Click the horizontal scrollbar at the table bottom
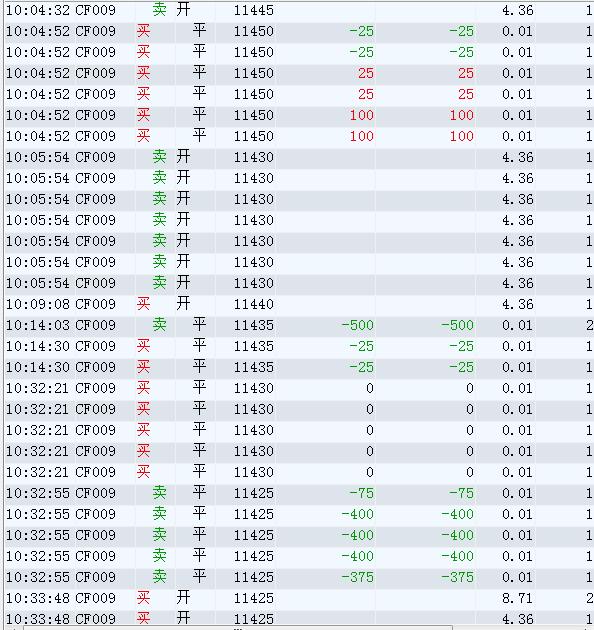 click(x=238, y=628)
